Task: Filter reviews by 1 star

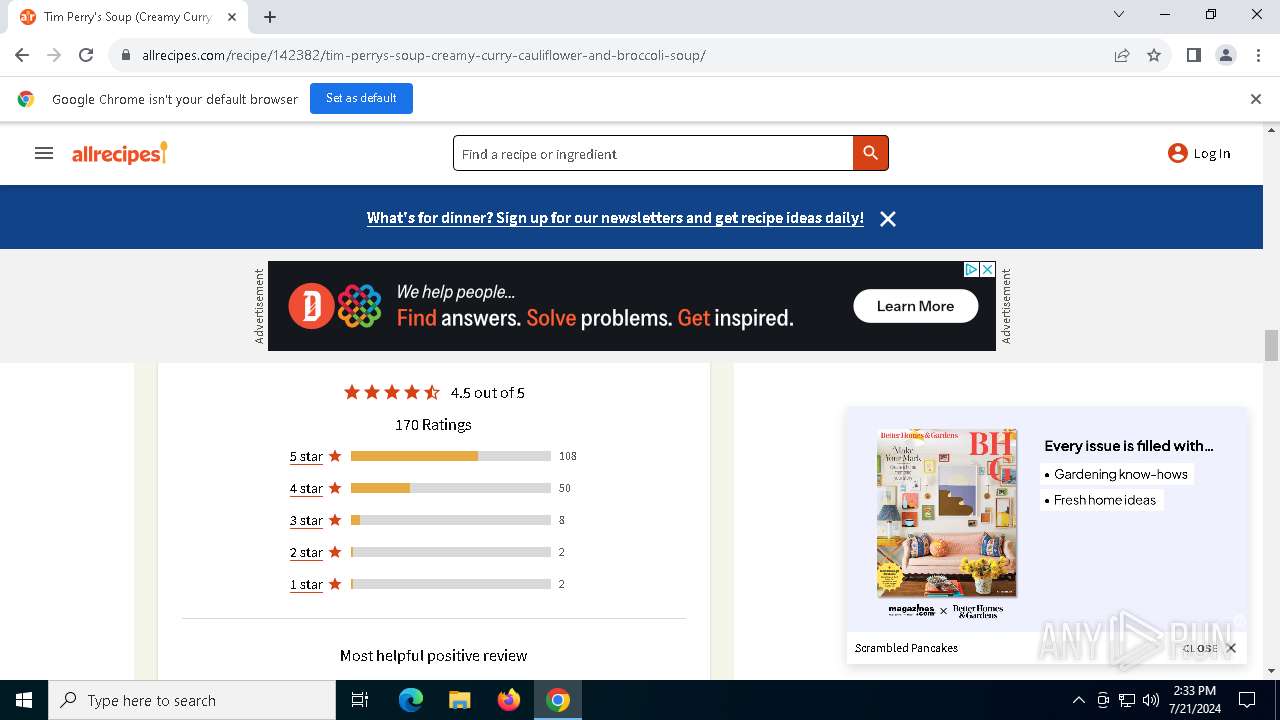Action: click(306, 584)
